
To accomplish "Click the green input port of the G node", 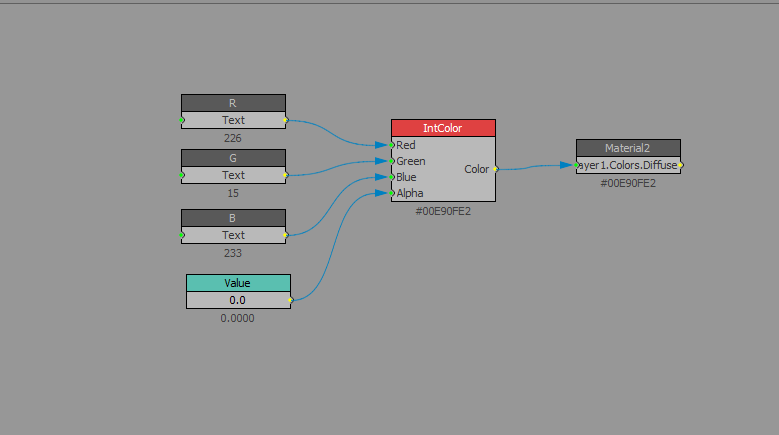I will pos(182,175).
